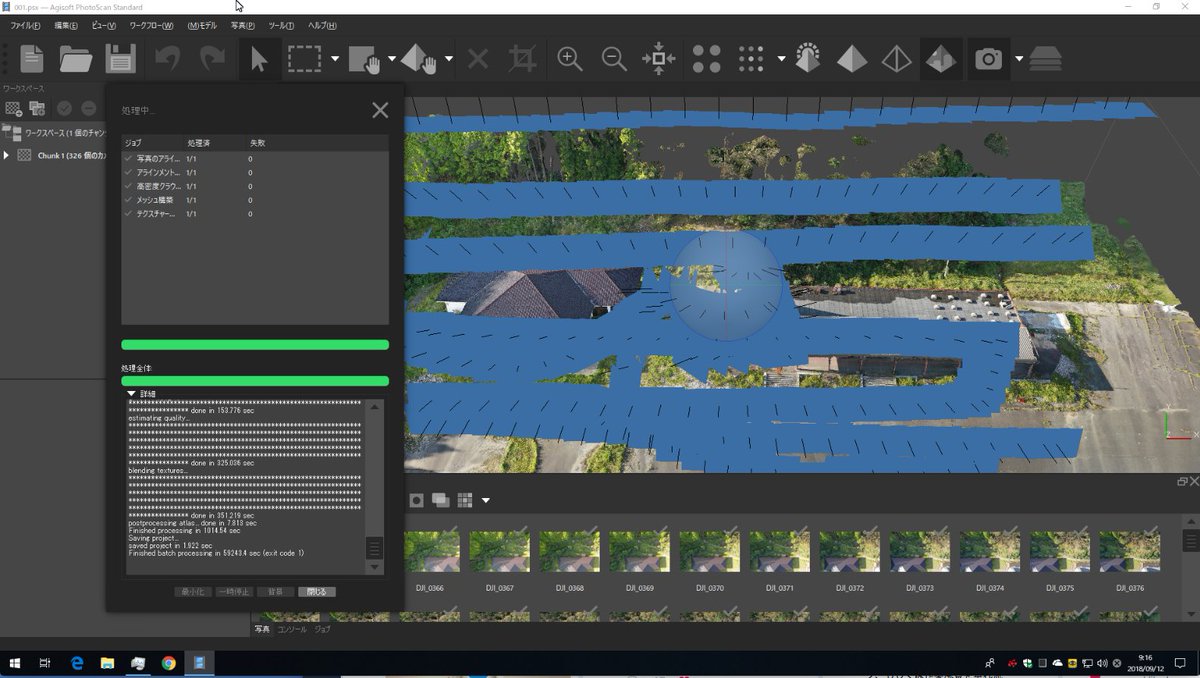Image resolution: width=1200 pixels, height=678 pixels.
Task: Click the Reset view arrows icon
Action: (x=659, y=59)
